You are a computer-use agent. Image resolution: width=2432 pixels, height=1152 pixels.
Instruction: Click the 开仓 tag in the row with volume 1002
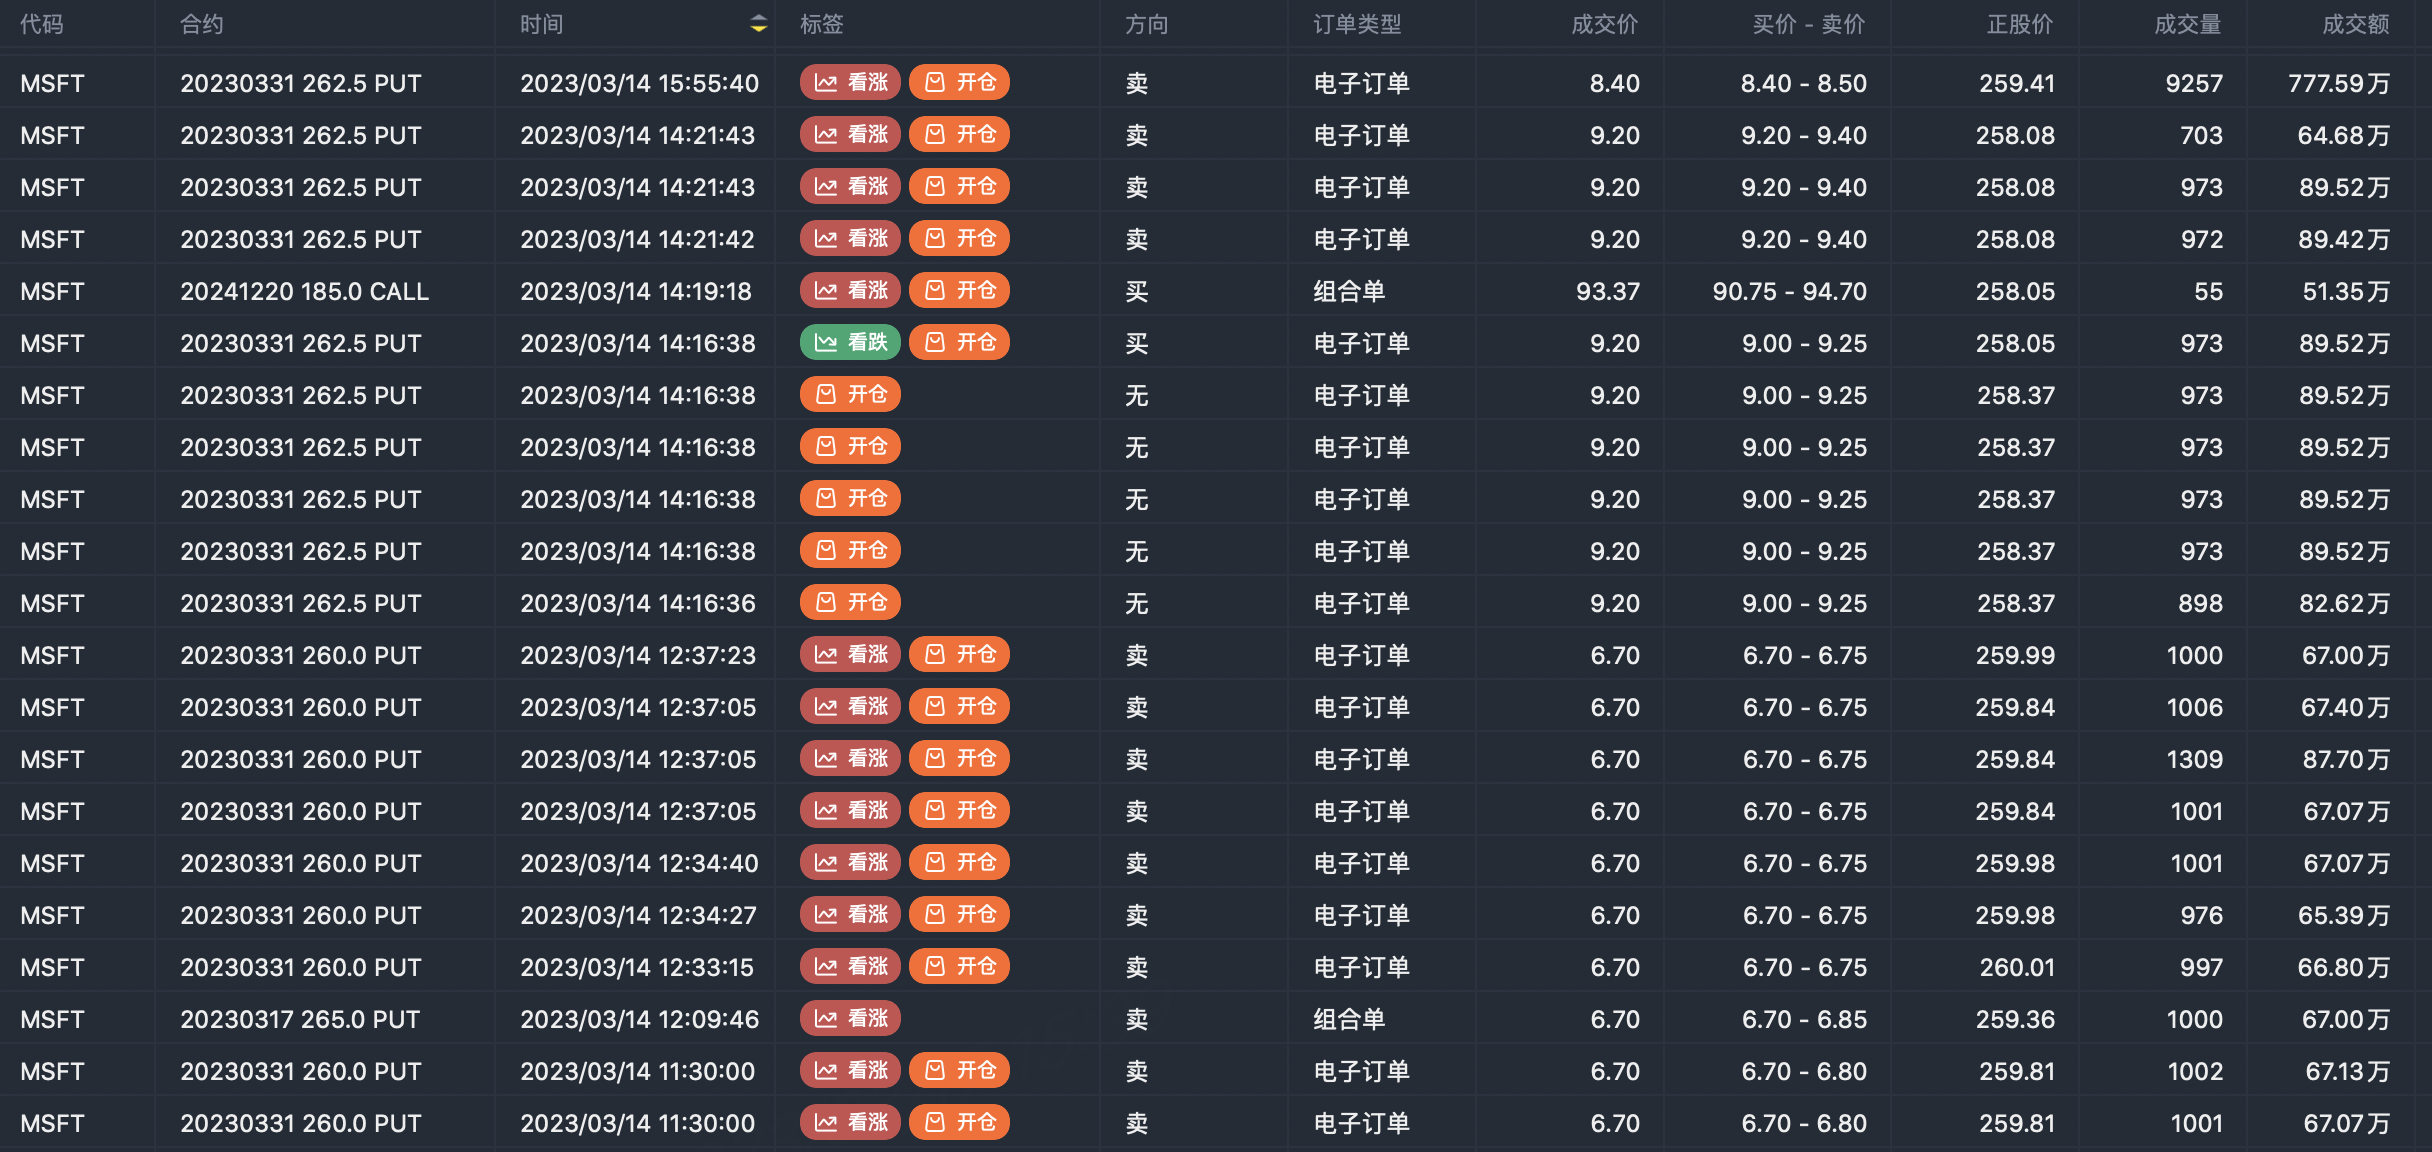959,1070
